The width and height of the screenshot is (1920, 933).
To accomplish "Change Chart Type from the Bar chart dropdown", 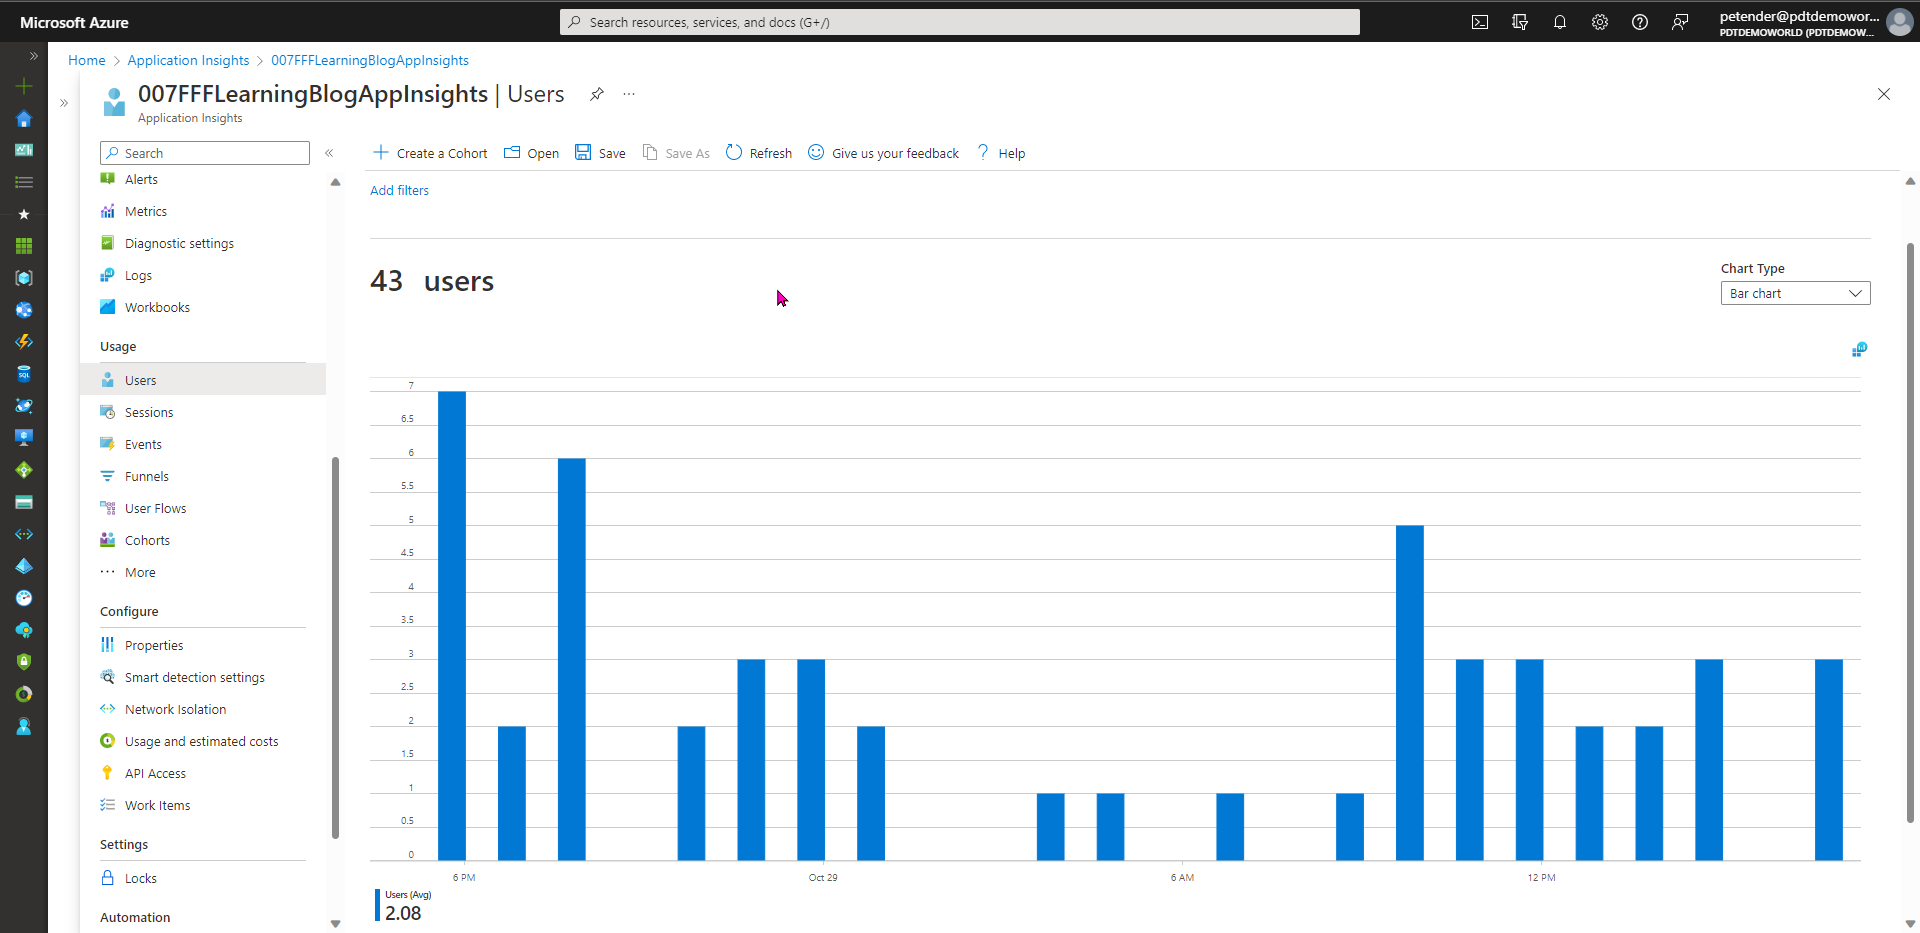I will point(1795,293).
